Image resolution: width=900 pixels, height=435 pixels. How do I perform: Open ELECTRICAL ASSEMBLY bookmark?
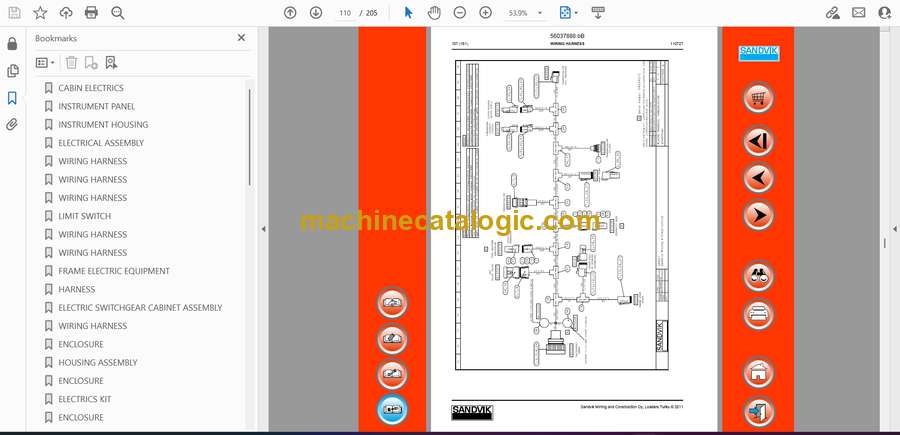[101, 143]
